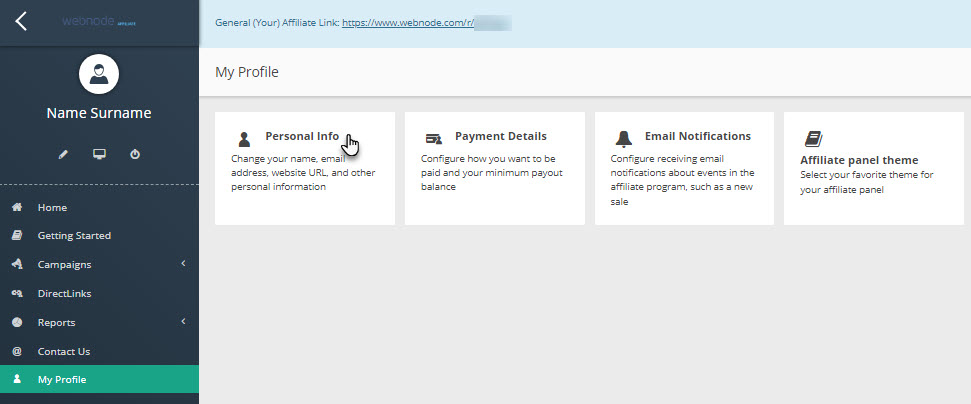Viewport: 971px width, 404px height.
Task: Open Payment Details title link
Action: coord(500,136)
